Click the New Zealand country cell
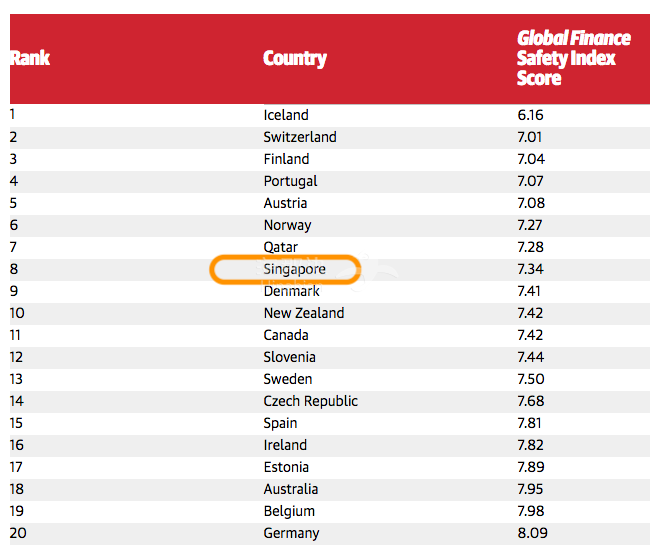 tap(304, 313)
